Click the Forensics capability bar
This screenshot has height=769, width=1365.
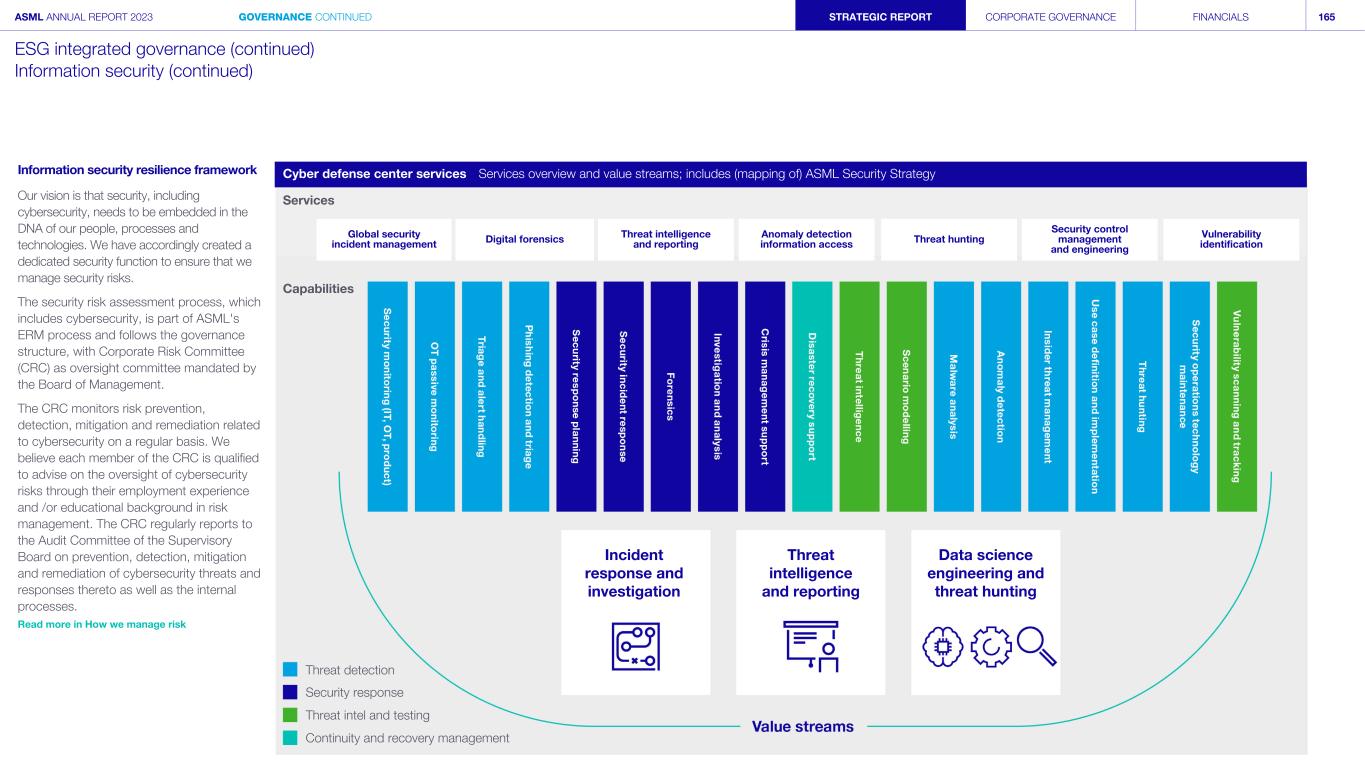tap(670, 396)
